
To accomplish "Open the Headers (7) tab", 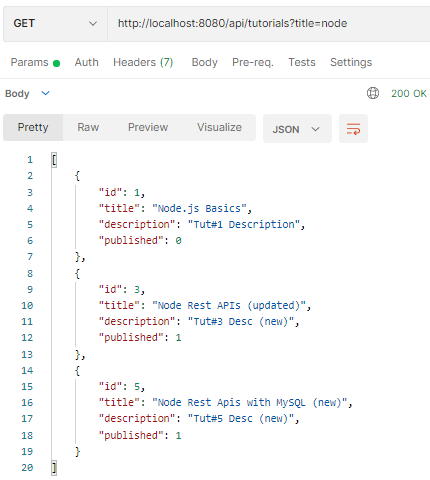I will (143, 62).
